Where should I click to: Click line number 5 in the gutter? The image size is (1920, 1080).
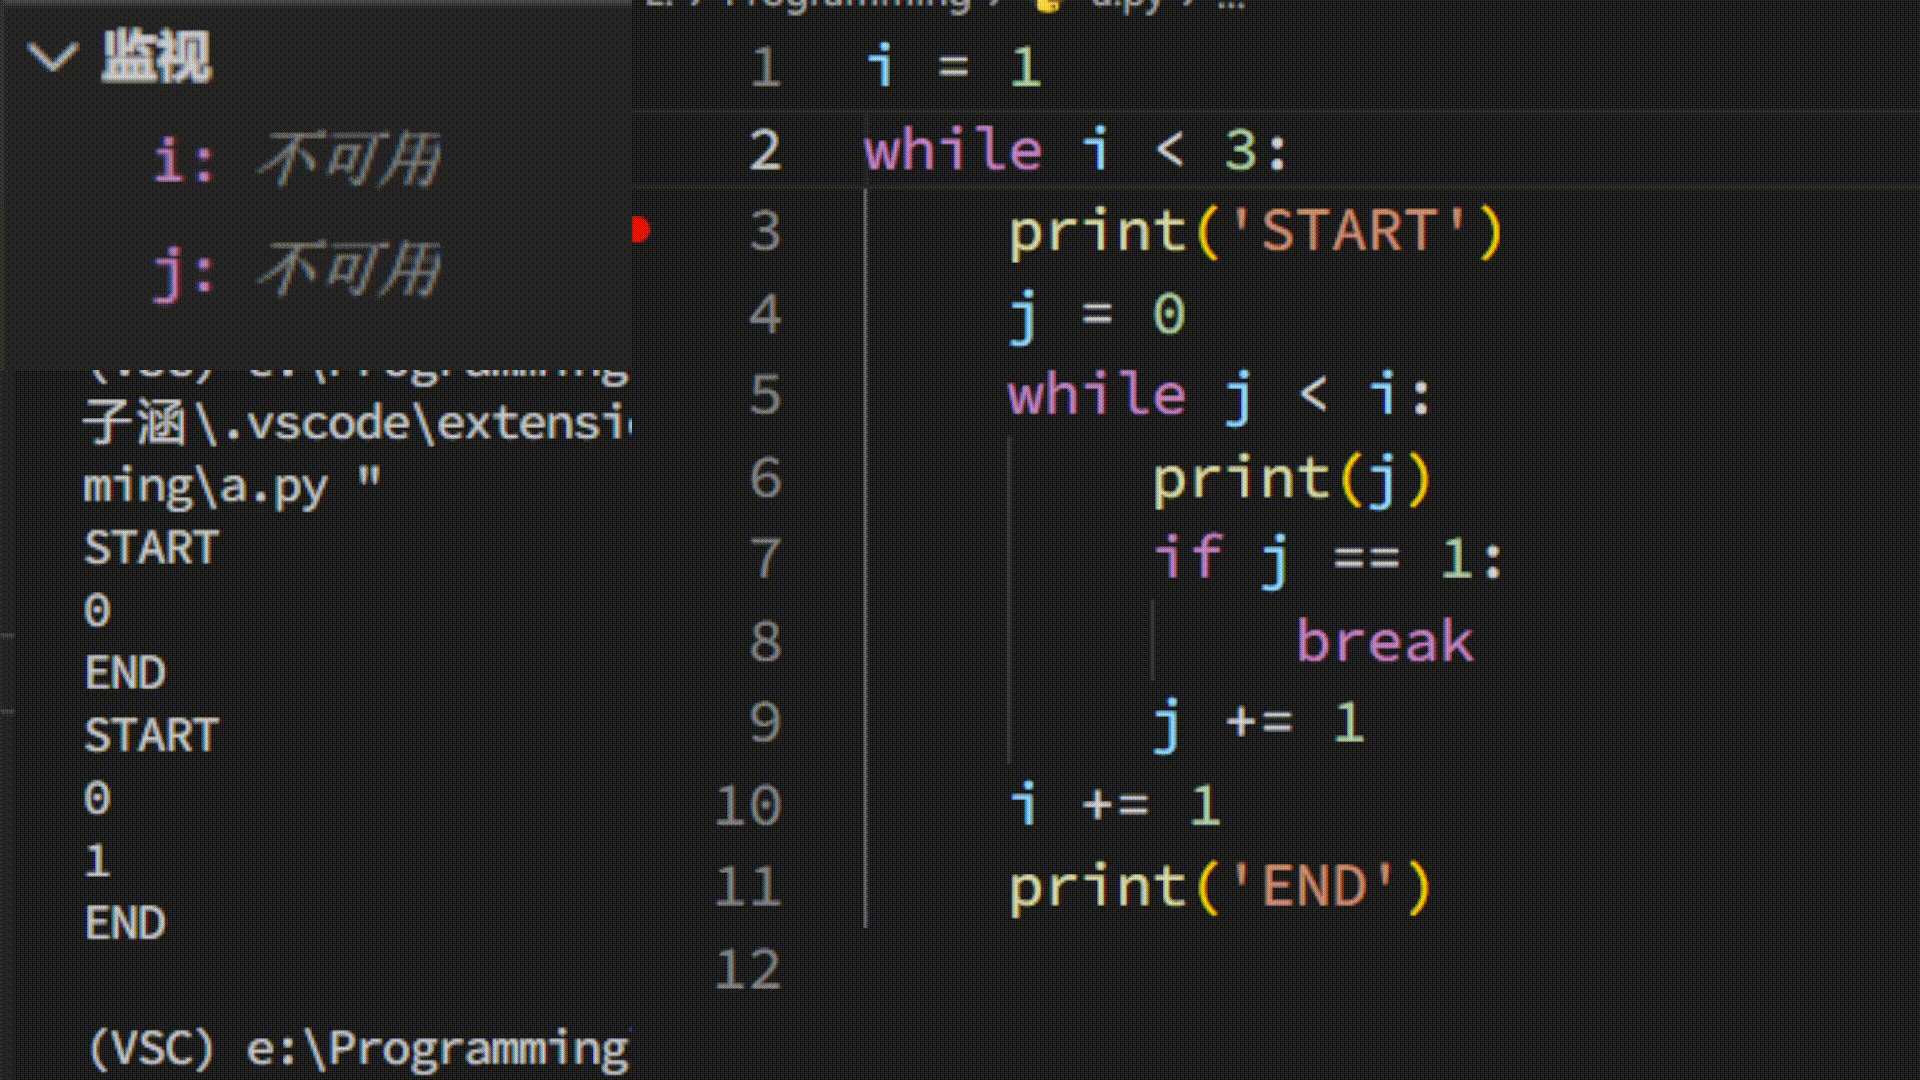pos(765,395)
